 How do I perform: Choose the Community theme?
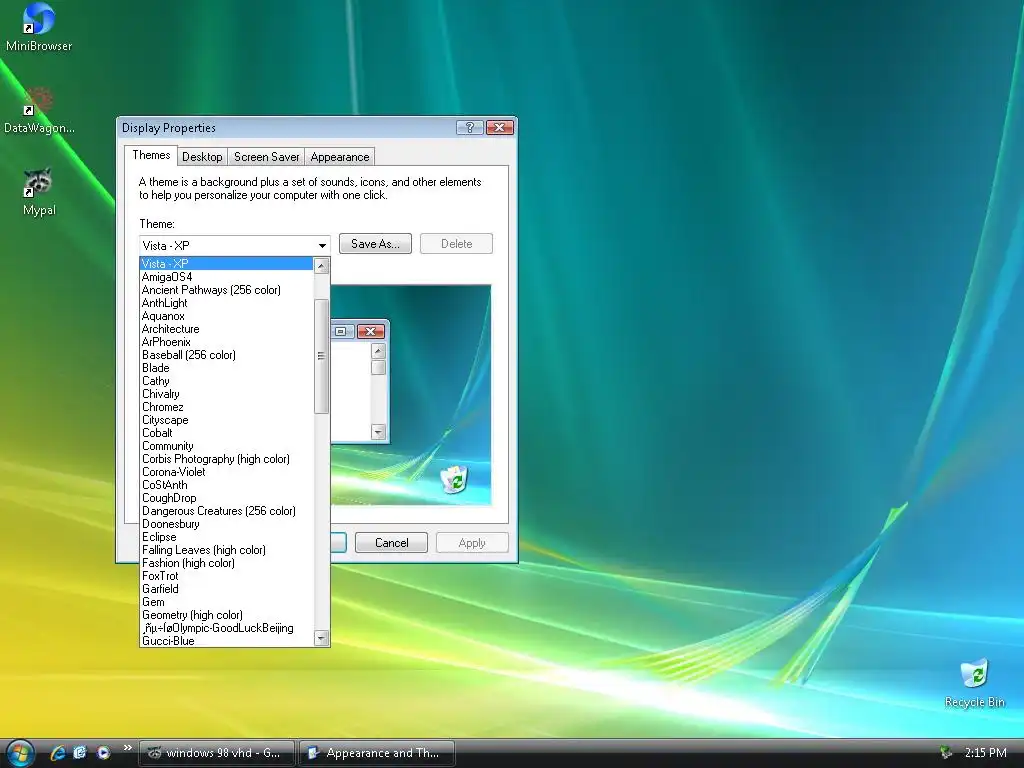point(227,446)
